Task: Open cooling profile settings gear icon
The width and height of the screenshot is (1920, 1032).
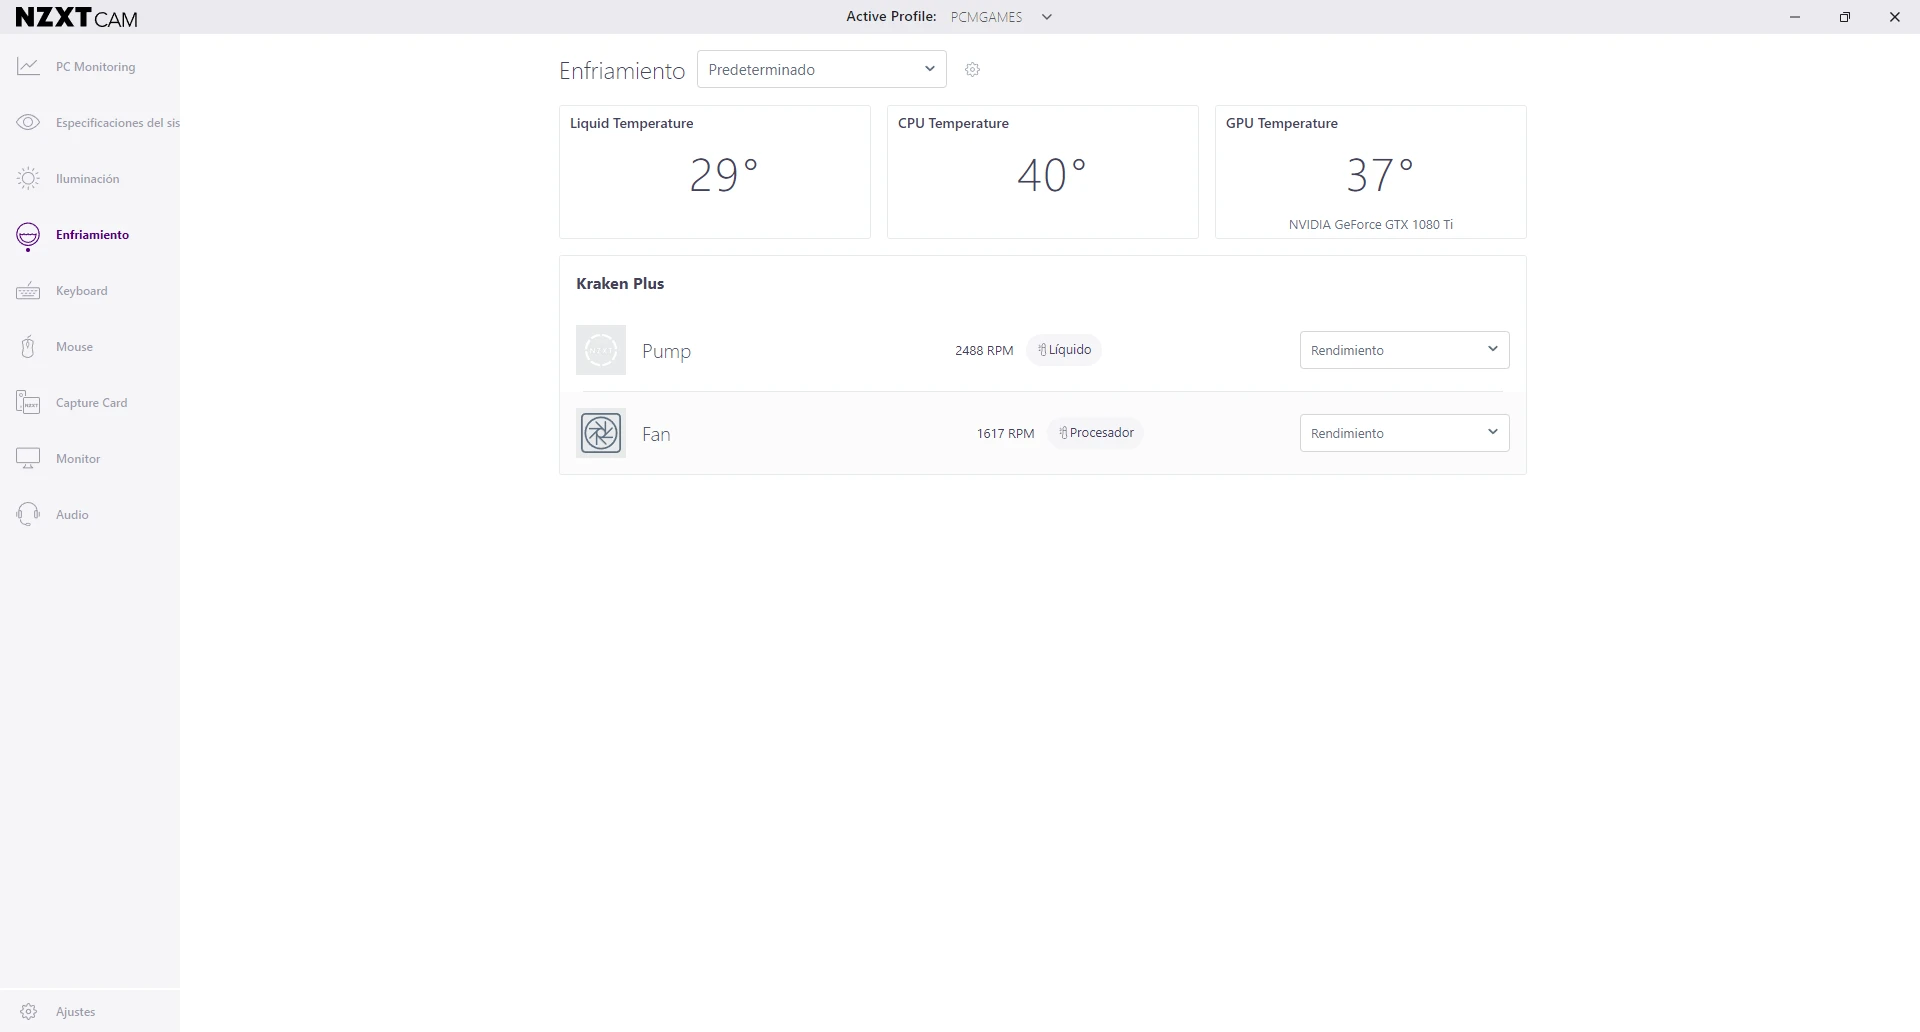Action: [x=973, y=70]
